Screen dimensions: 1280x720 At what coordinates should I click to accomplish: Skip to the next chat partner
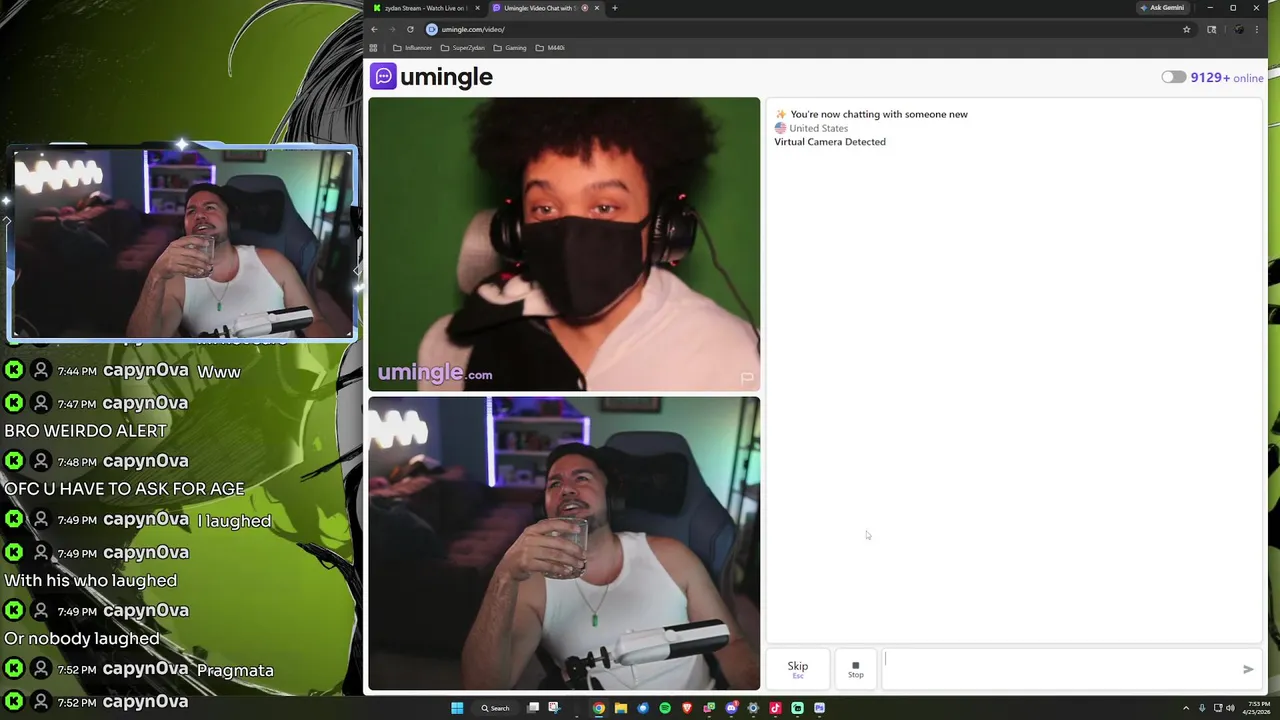[x=798, y=669]
